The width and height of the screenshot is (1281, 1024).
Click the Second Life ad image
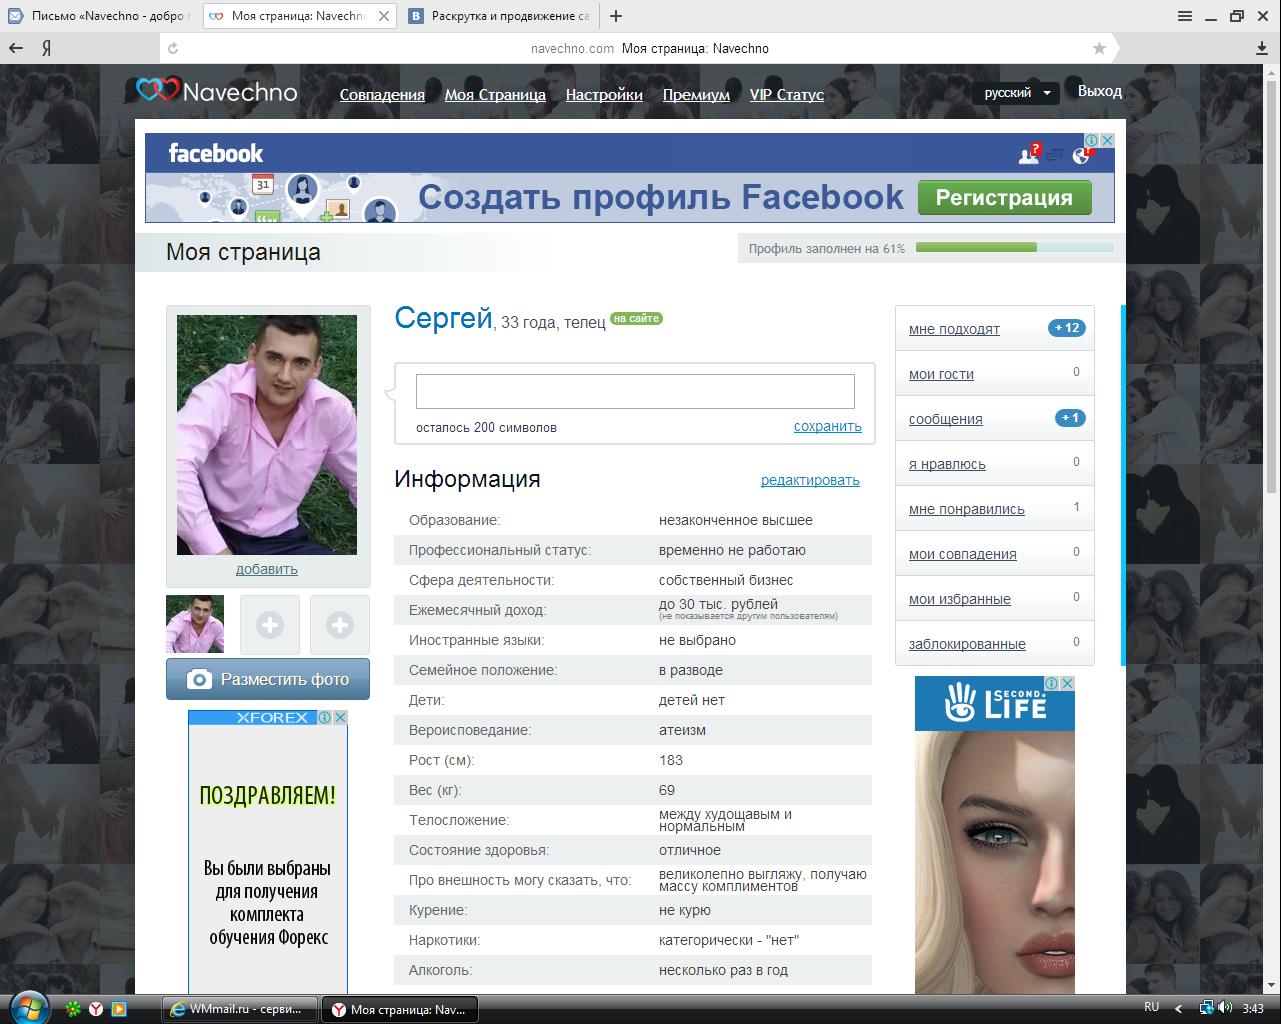(995, 835)
